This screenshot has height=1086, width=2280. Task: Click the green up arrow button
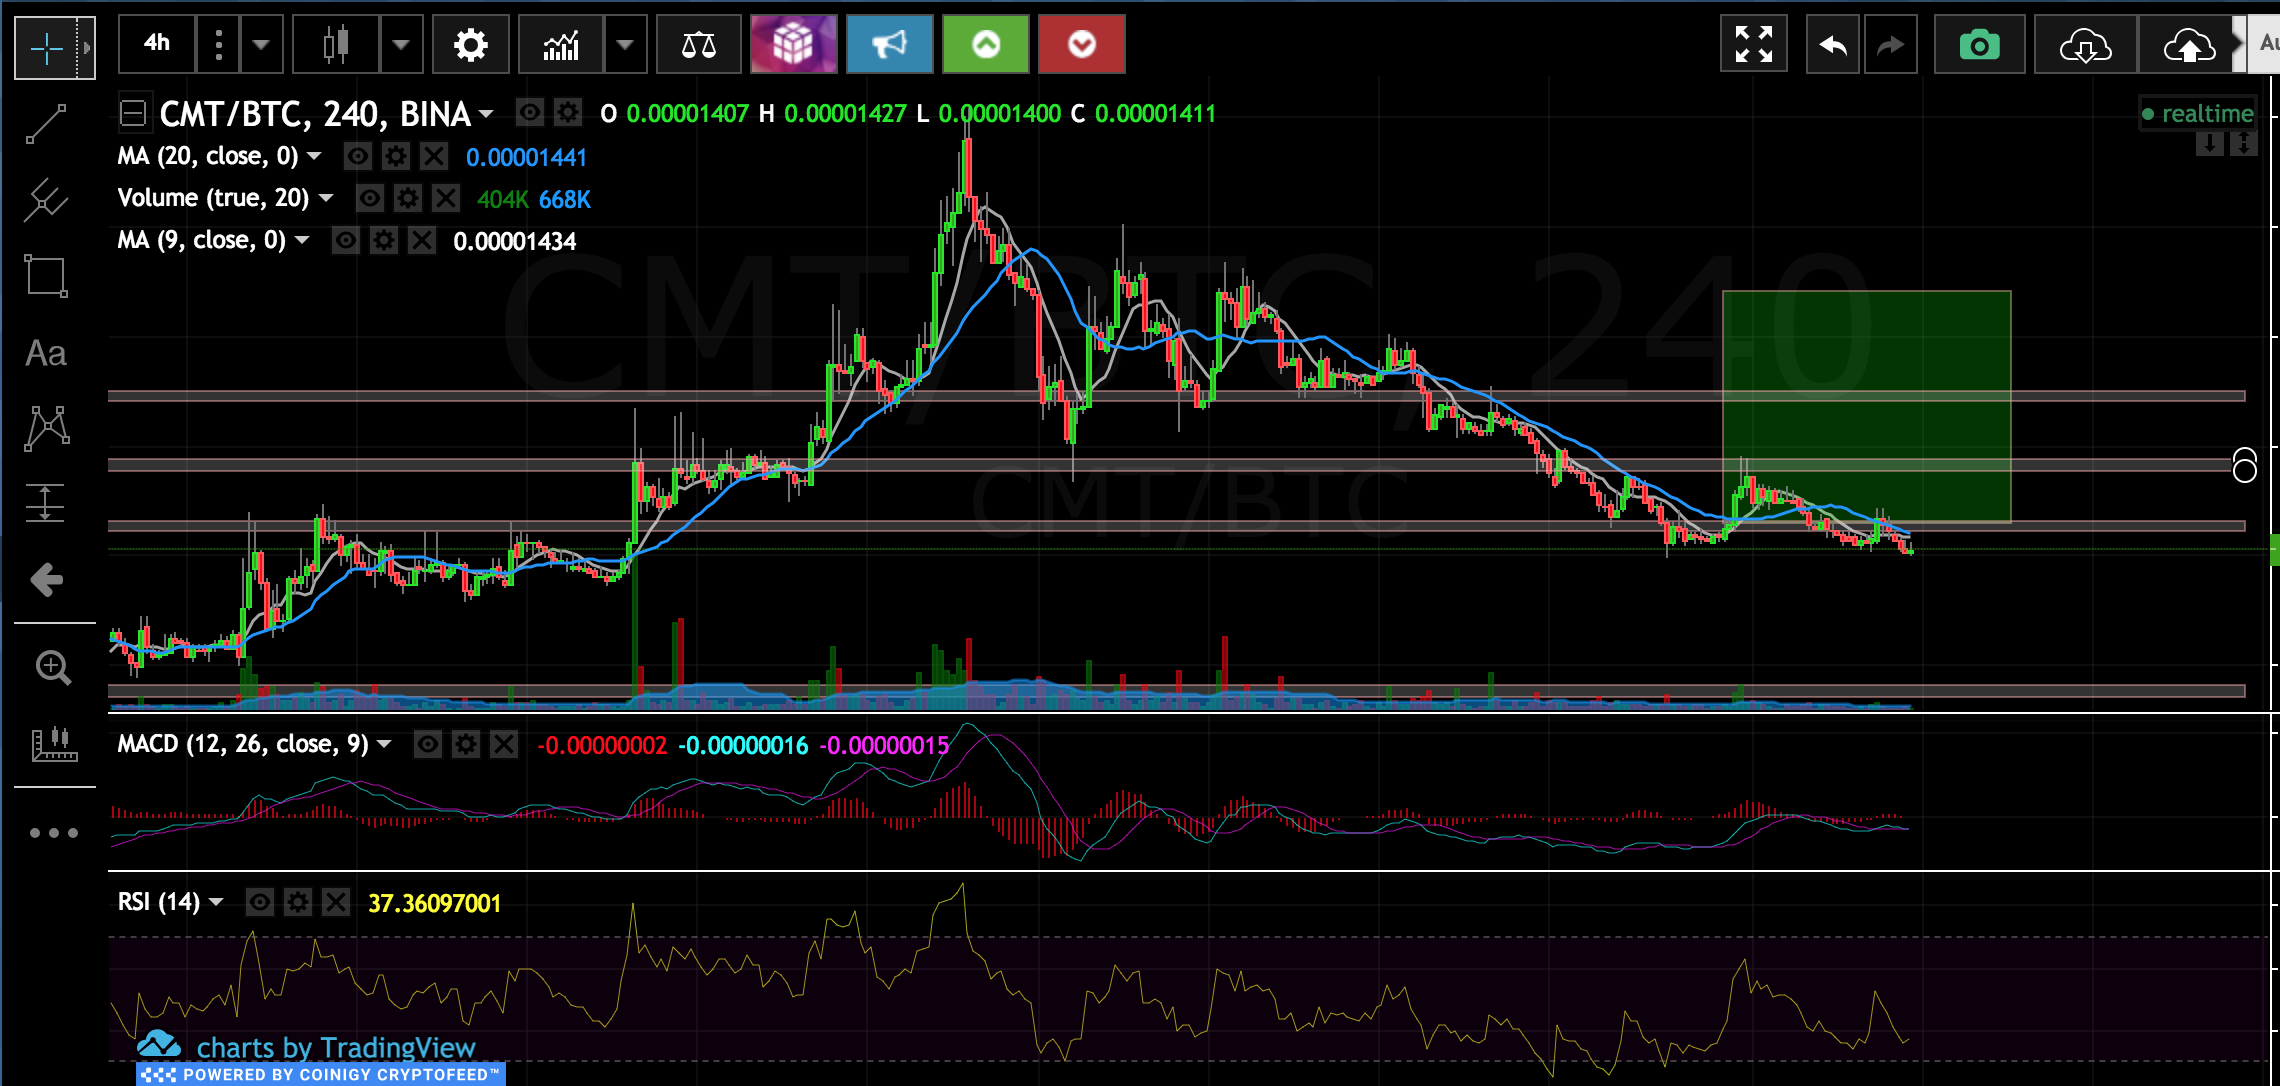click(x=986, y=45)
